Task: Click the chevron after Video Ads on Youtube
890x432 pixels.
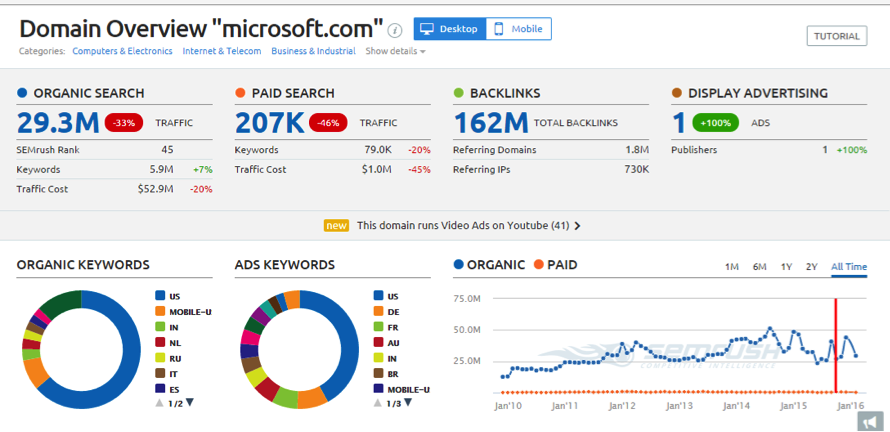Action: pyautogui.click(x=577, y=226)
